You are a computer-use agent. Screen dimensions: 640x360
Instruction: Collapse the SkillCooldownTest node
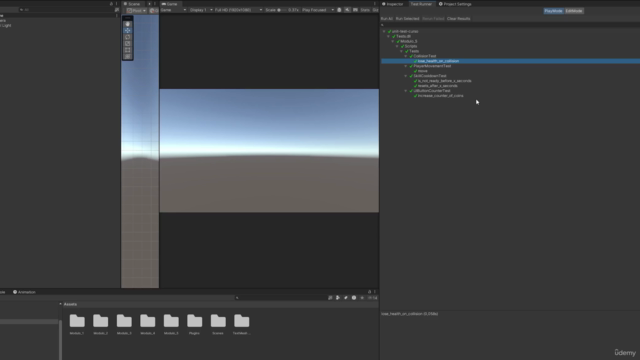coord(406,76)
